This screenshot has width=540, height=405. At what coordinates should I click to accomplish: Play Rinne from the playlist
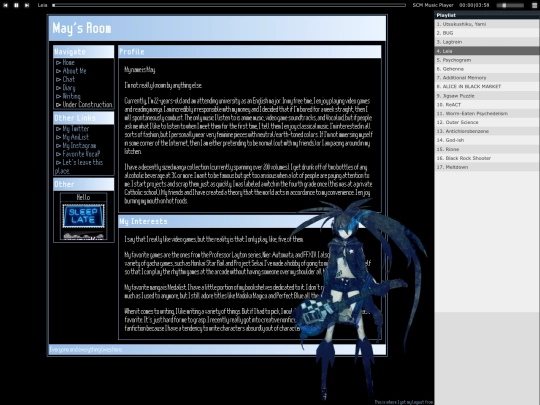pos(487,149)
